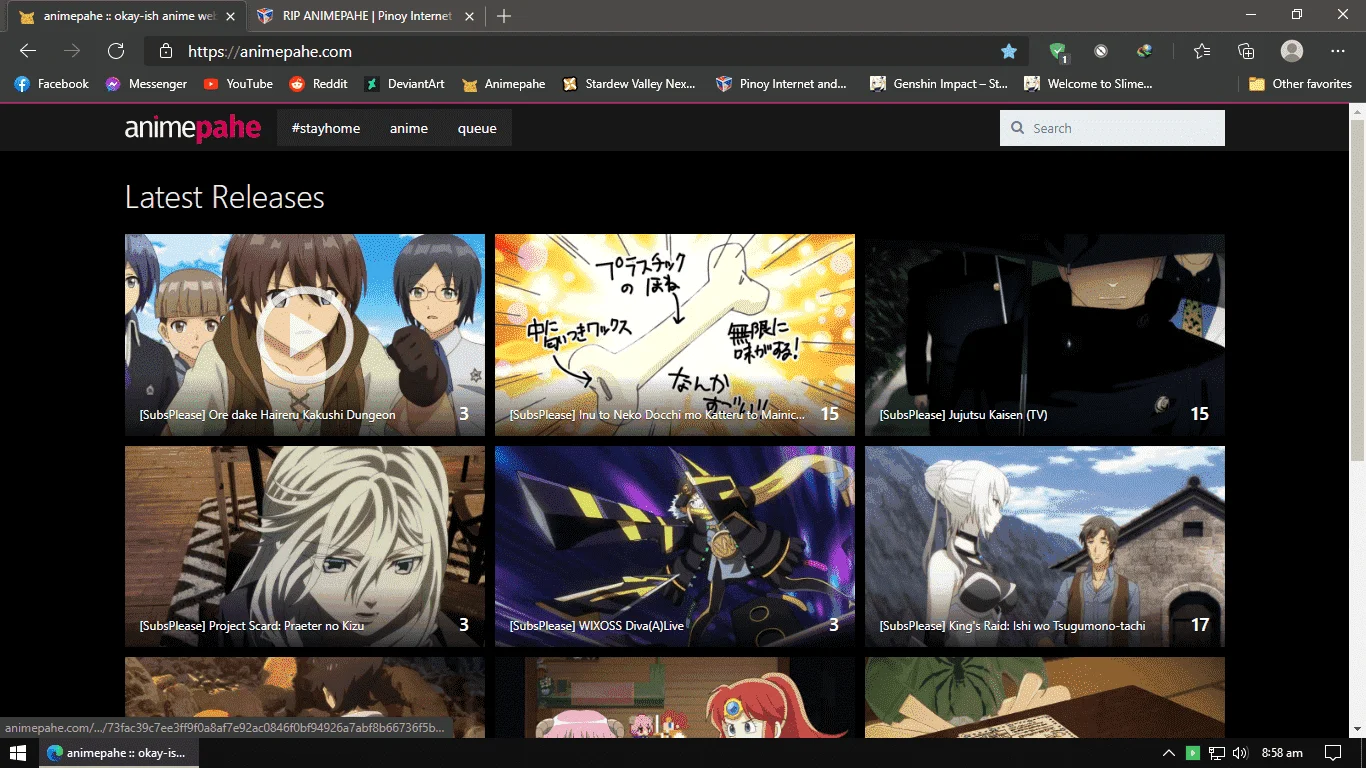Open the Stardew Valley Nexus bookmark
Viewport: 1366px width, 768px height.
[629, 84]
